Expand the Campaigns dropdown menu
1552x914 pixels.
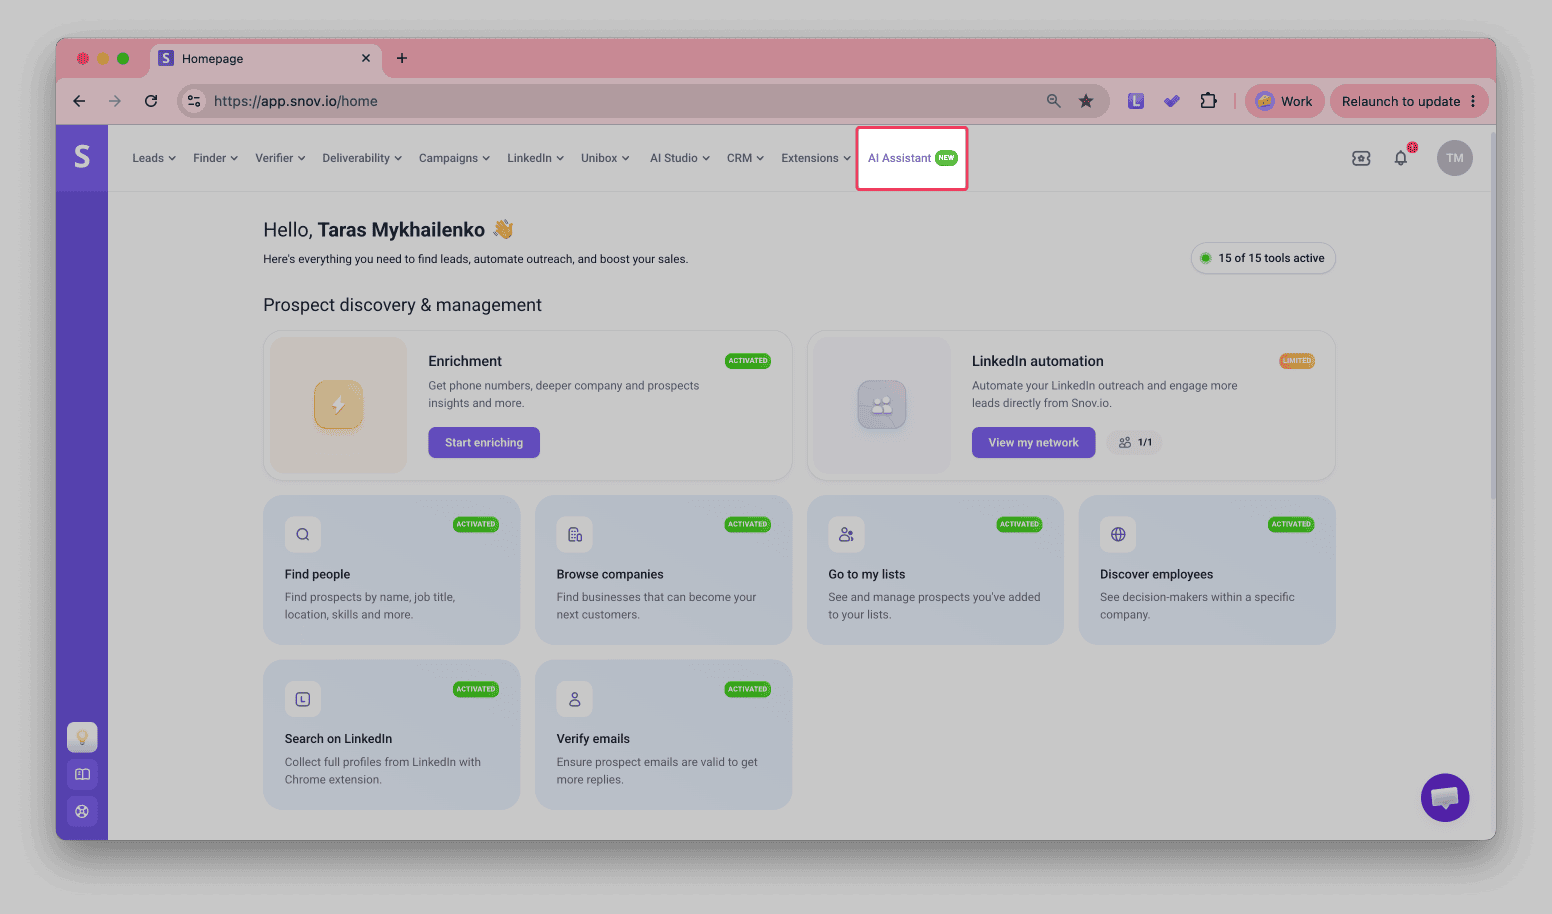454,158
